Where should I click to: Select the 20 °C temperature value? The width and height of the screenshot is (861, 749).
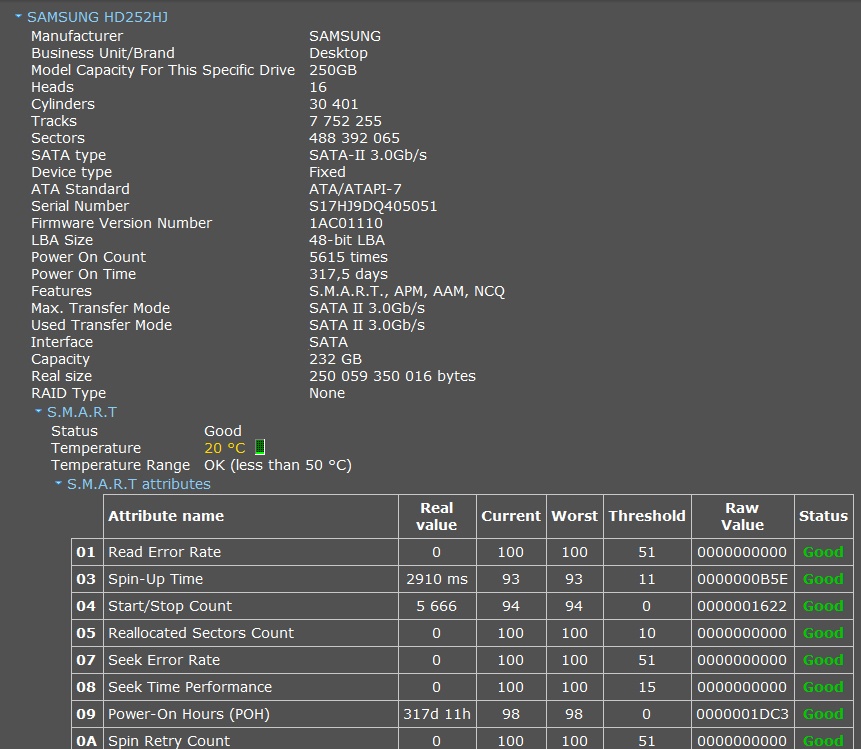(225, 448)
